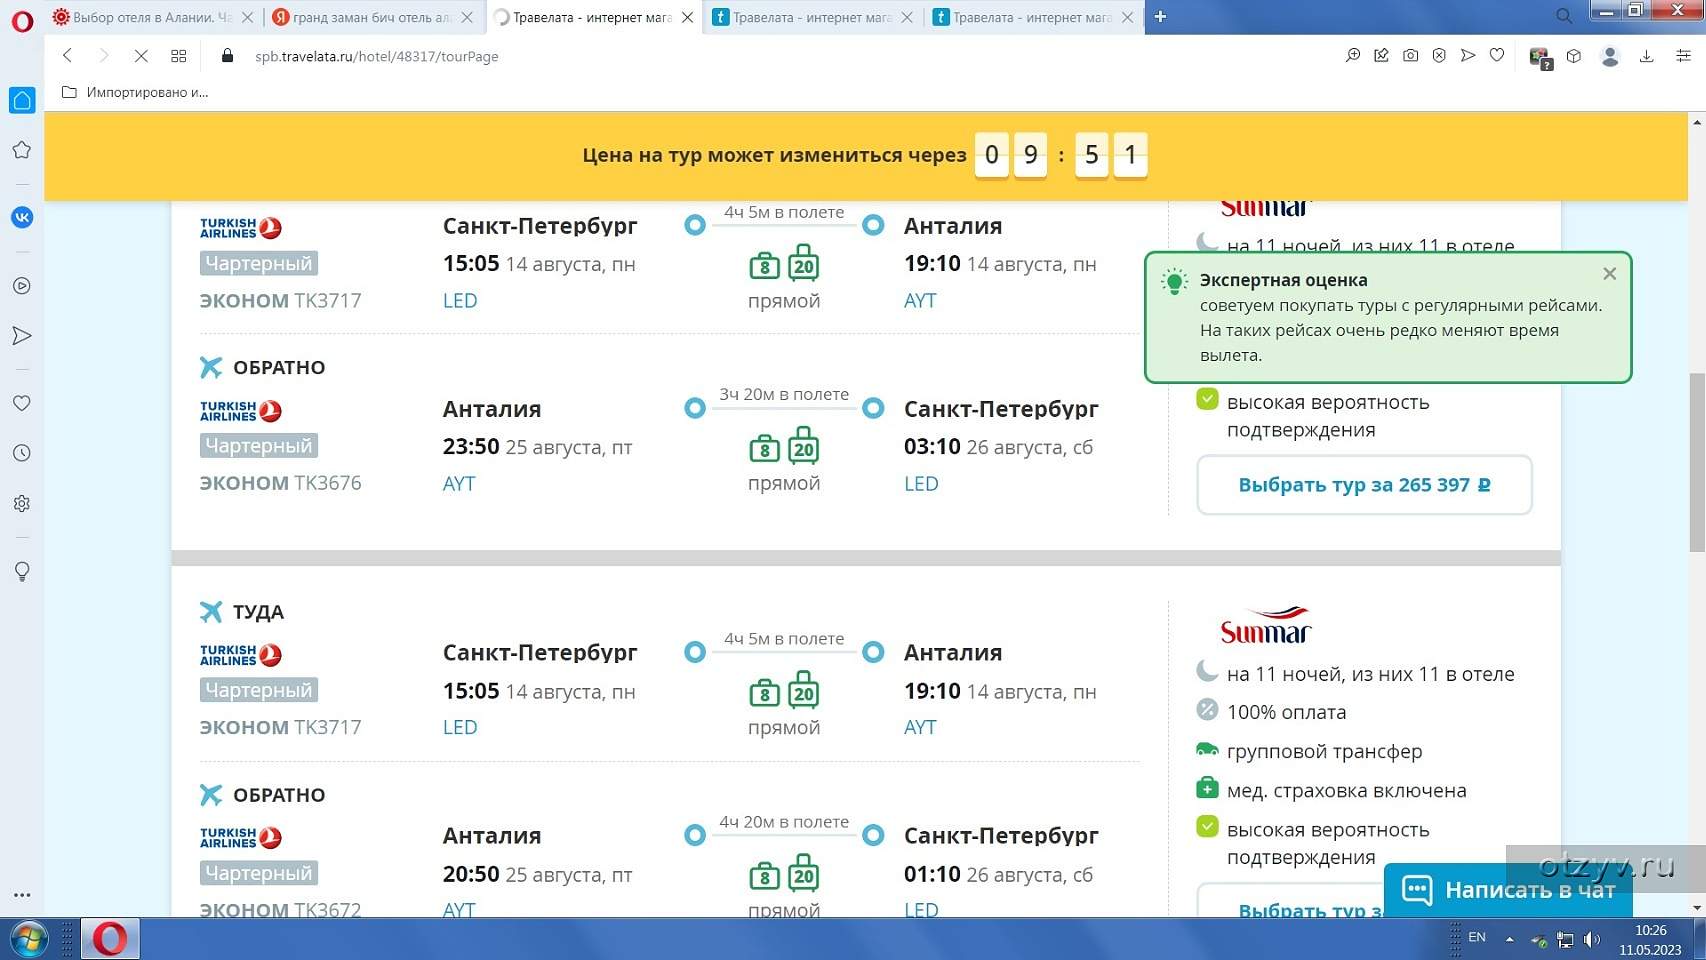Open the Opera account profile icon
The width and height of the screenshot is (1706, 960).
click(1610, 57)
